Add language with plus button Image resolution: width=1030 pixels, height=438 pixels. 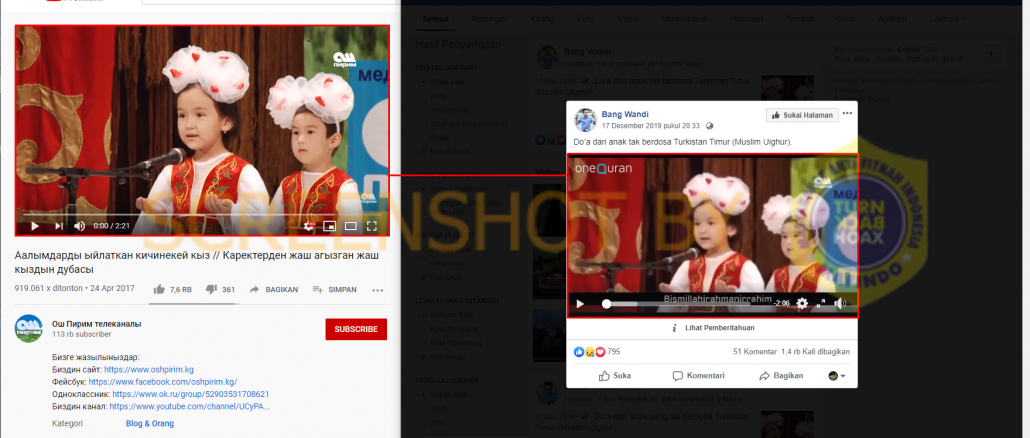pos(991,53)
